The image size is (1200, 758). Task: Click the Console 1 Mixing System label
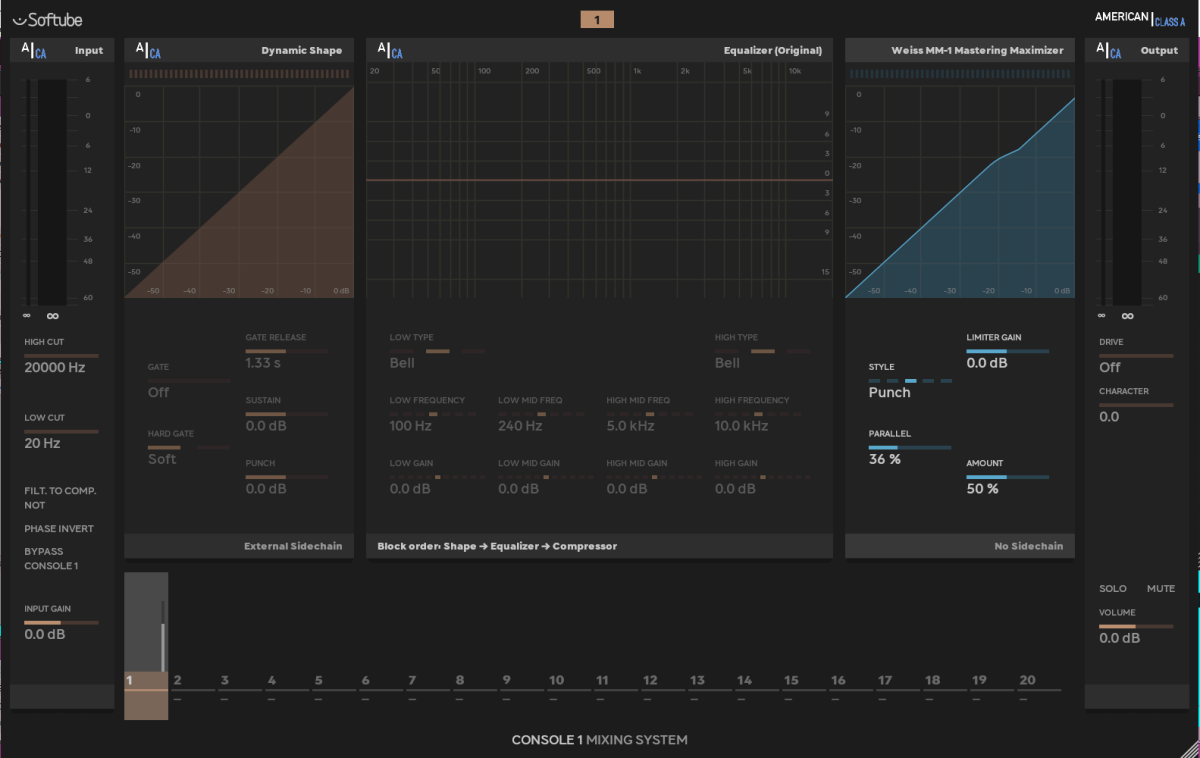599,740
